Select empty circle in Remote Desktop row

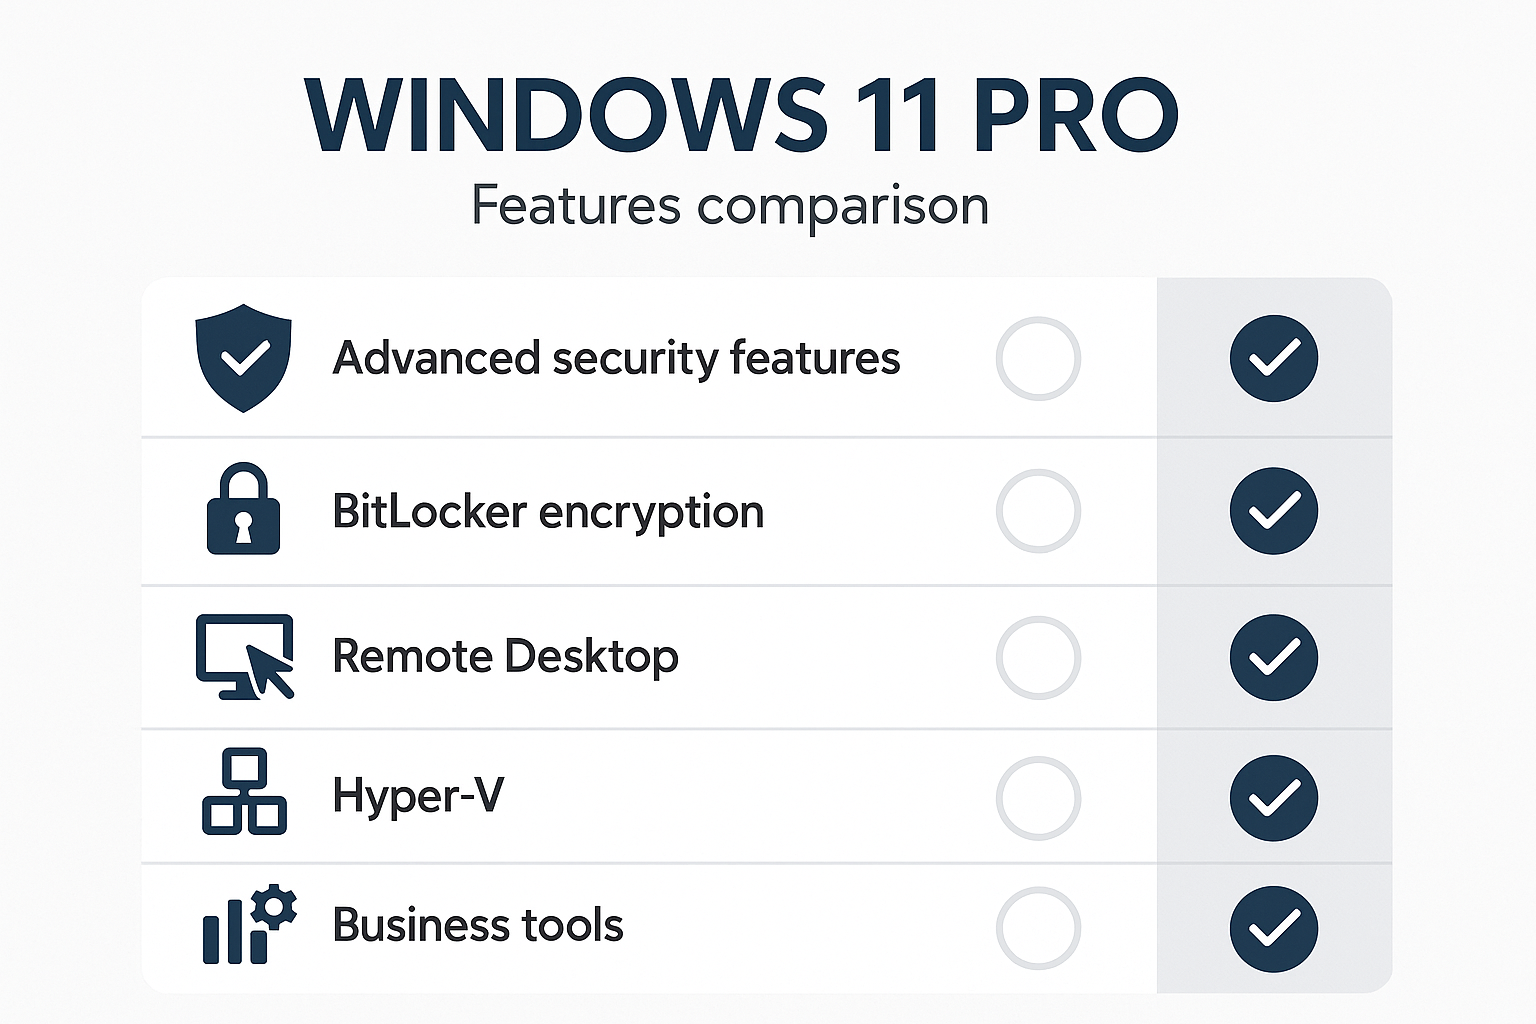1038,657
